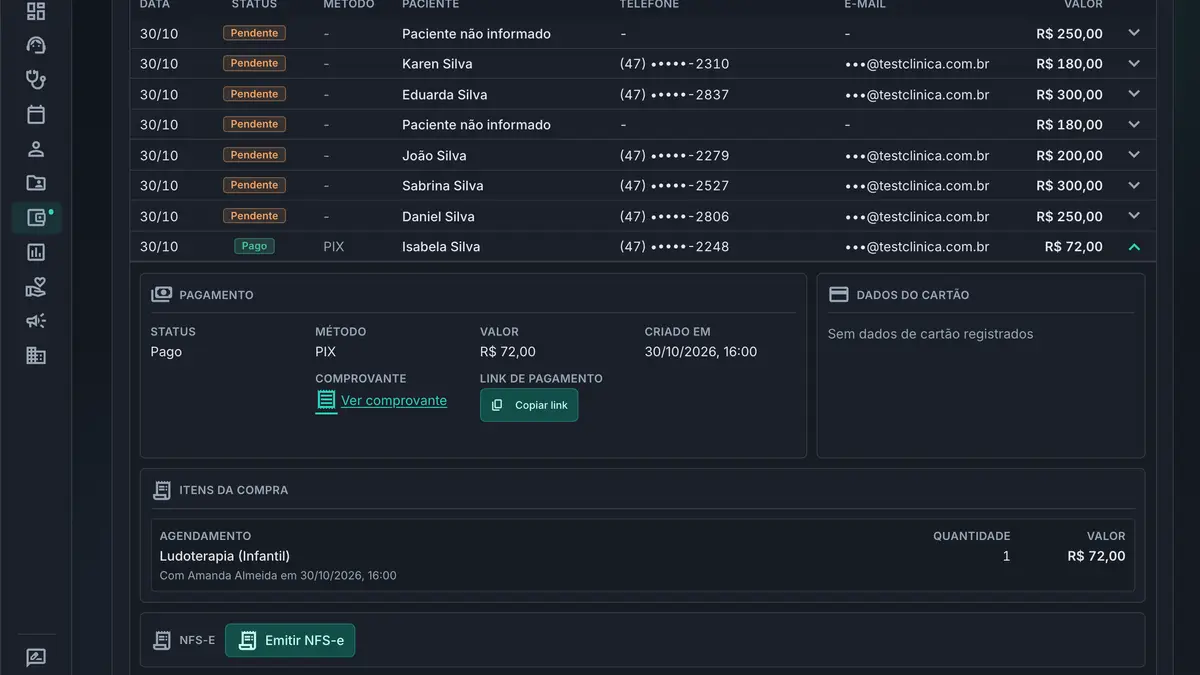Click the Ludoterapia (Infantil) item name
Viewport: 1200px width, 675px height.
coord(225,556)
